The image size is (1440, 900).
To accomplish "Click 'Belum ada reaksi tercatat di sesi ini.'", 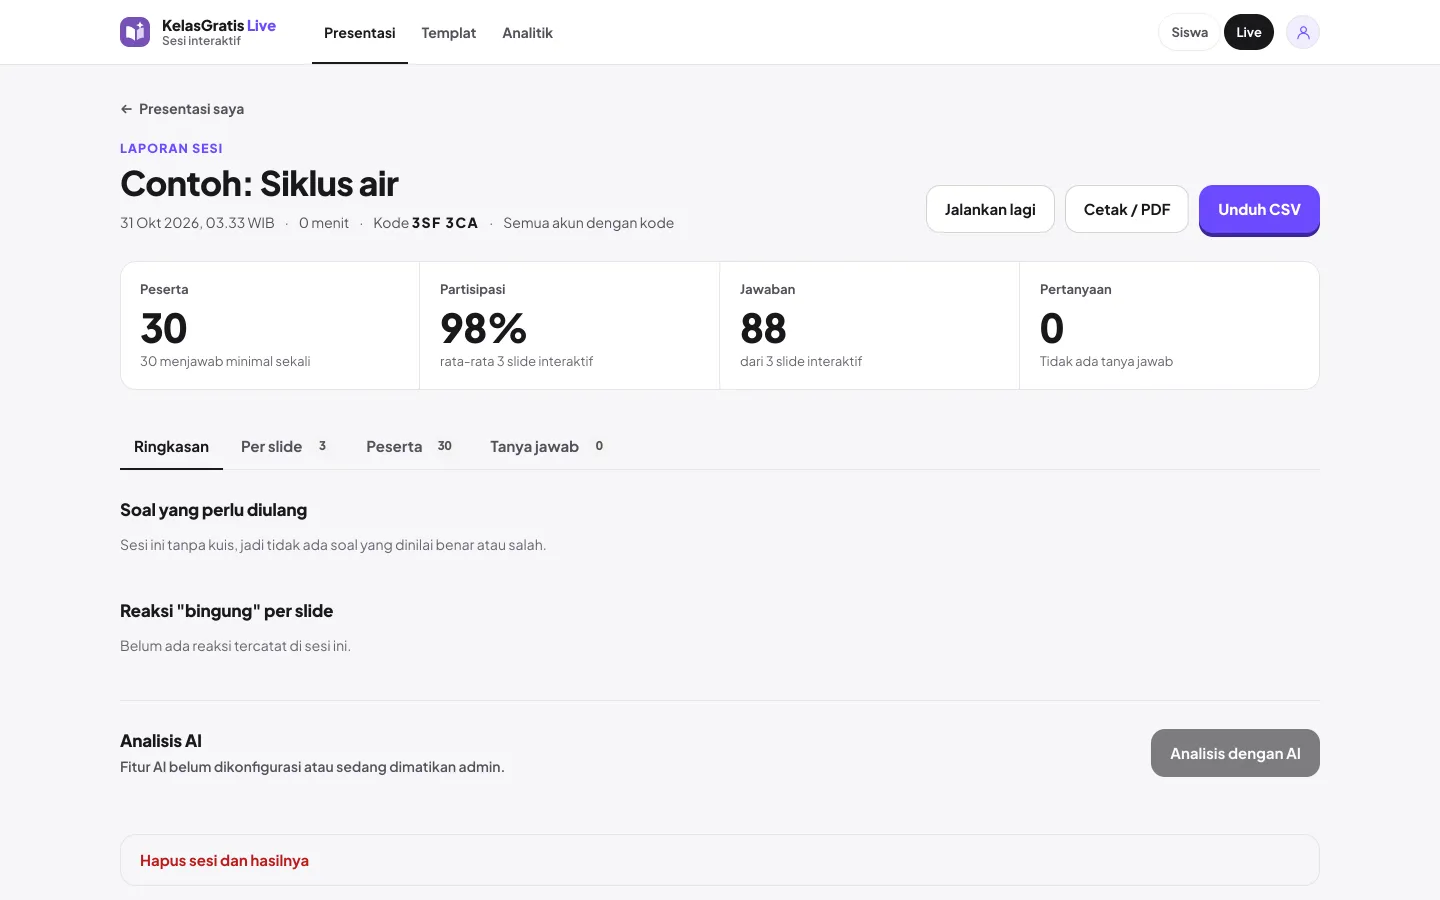I will (x=235, y=646).
